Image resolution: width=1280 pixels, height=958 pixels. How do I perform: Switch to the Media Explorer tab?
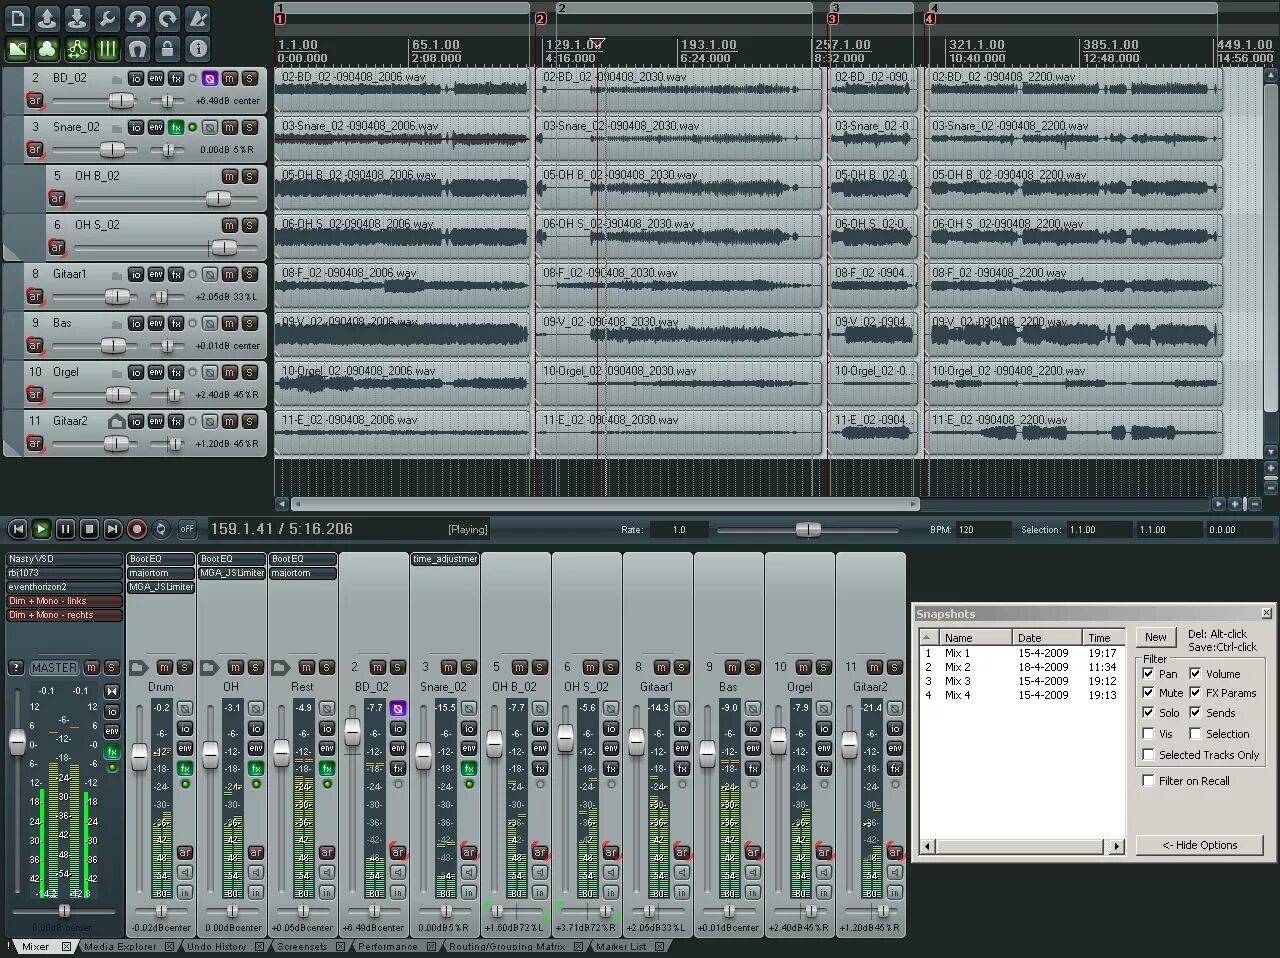pos(121,946)
